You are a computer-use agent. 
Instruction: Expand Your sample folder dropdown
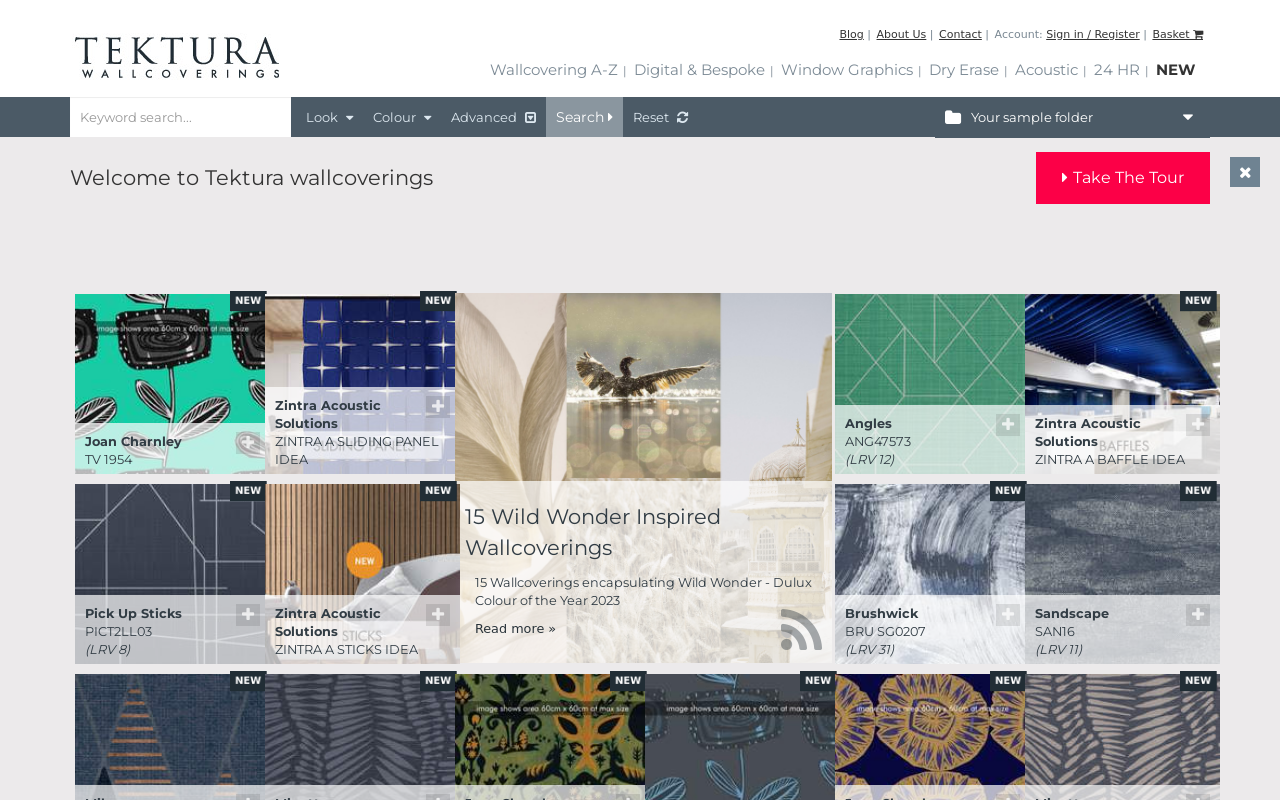tap(1072, 117)
